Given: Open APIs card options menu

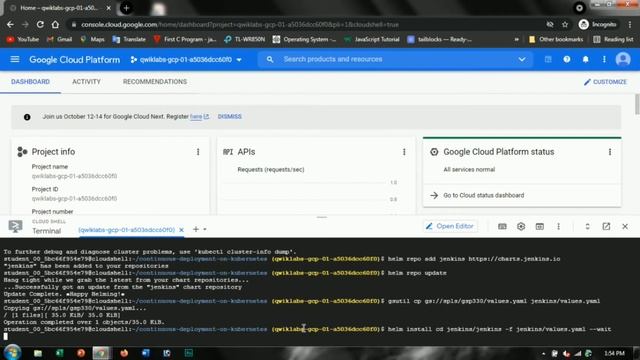Looking at the screenshot, I should 404,152.
